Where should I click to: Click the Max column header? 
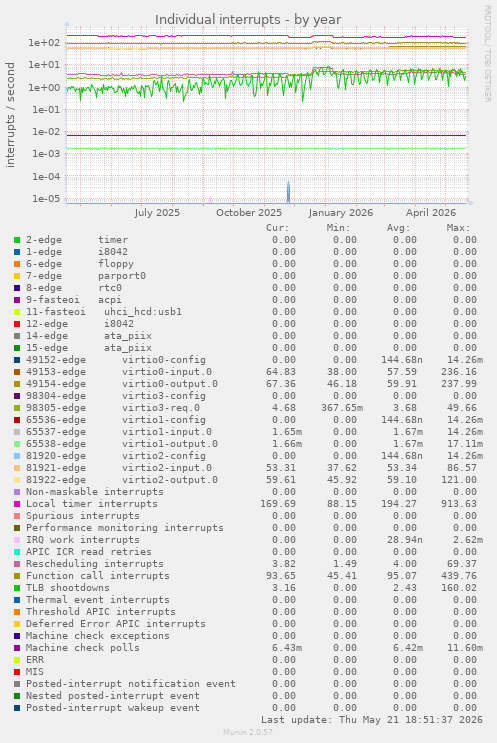pos(458,228)
